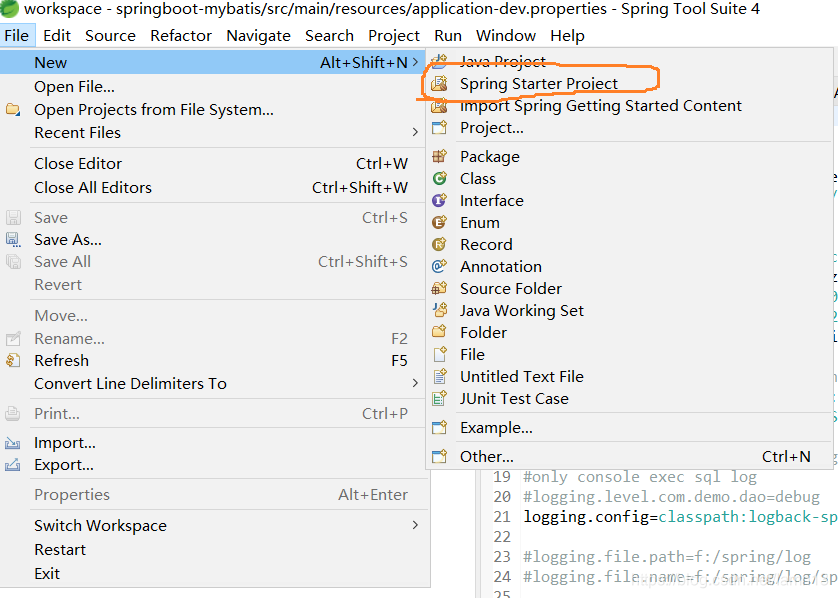Screen dimensions: 838x598
Task: Open the Navigate menu
Action: [258, 35]
